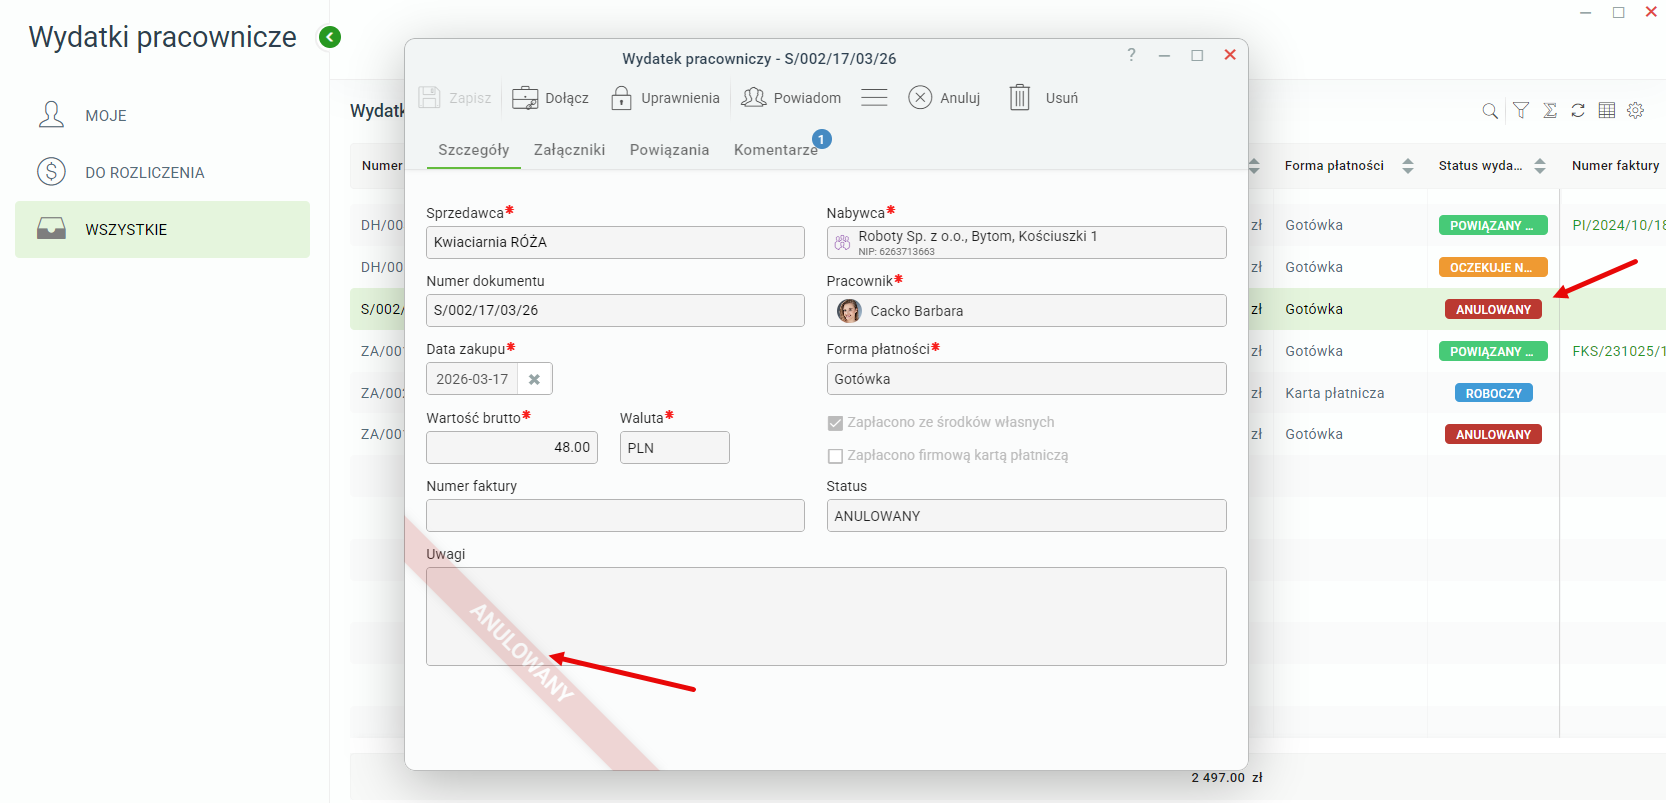Click Usuń delete button

point(1044,98)
